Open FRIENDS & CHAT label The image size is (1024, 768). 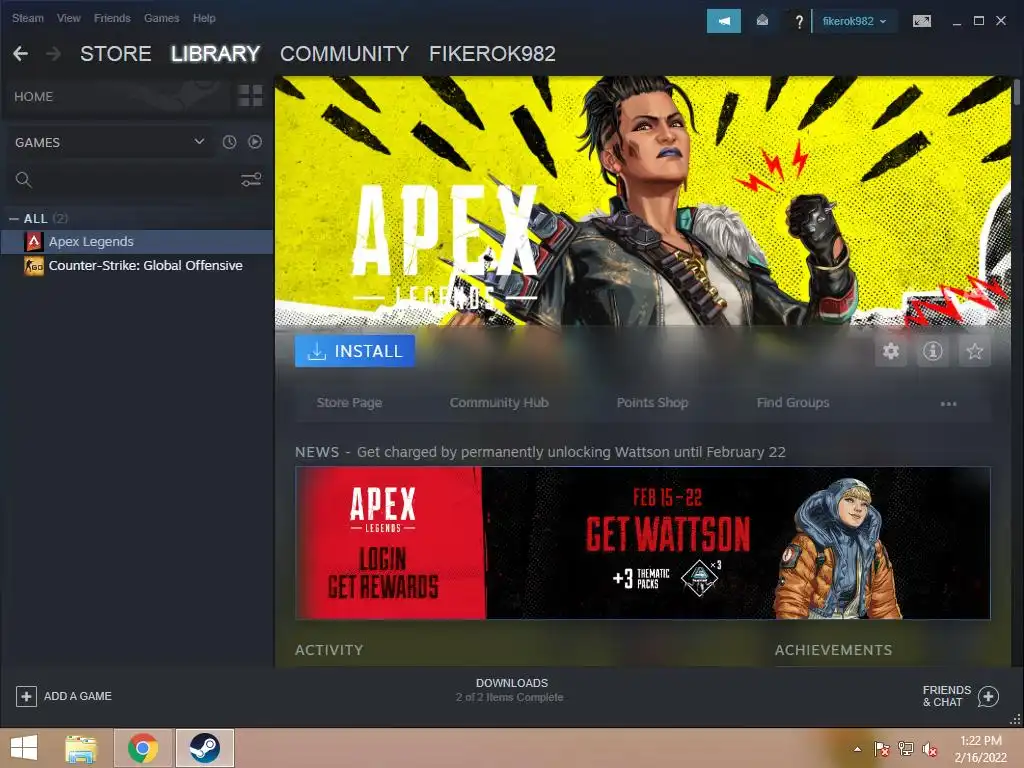pos(946,696)
